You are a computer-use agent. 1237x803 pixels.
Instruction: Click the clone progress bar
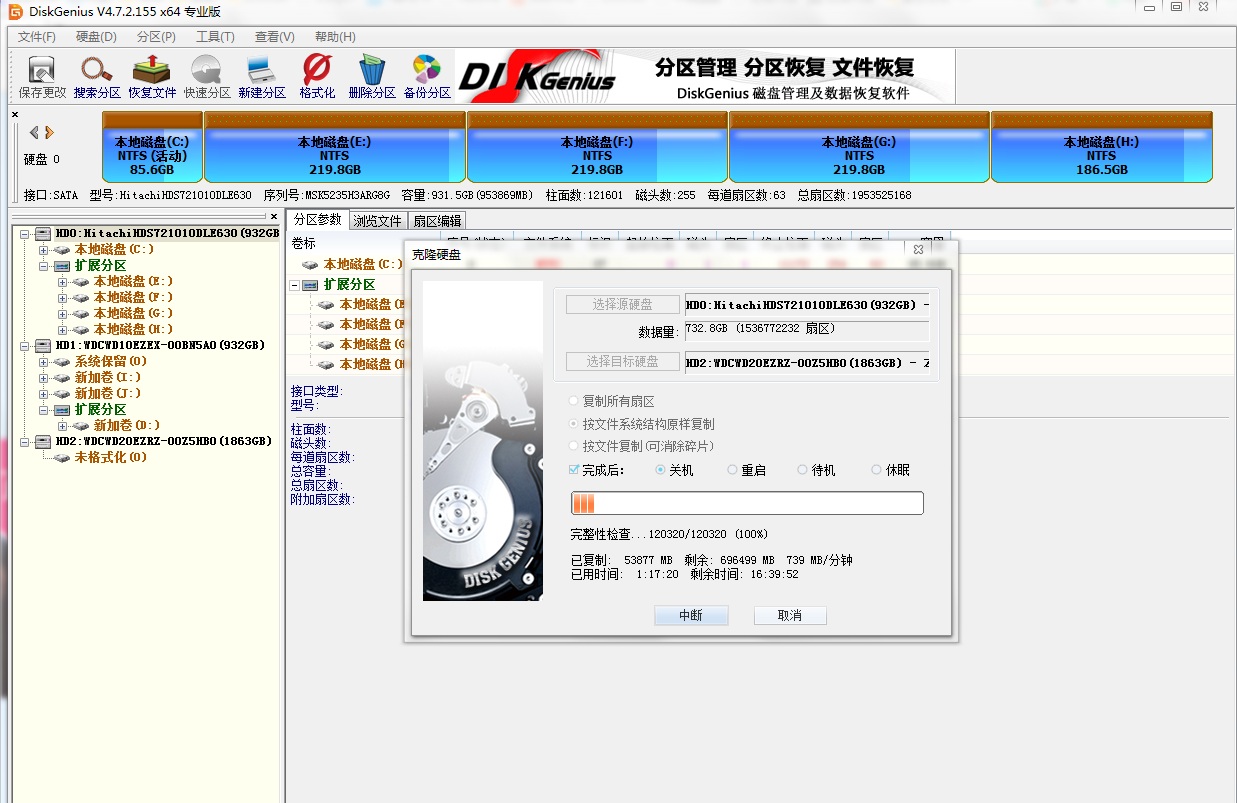click(747, 503)
